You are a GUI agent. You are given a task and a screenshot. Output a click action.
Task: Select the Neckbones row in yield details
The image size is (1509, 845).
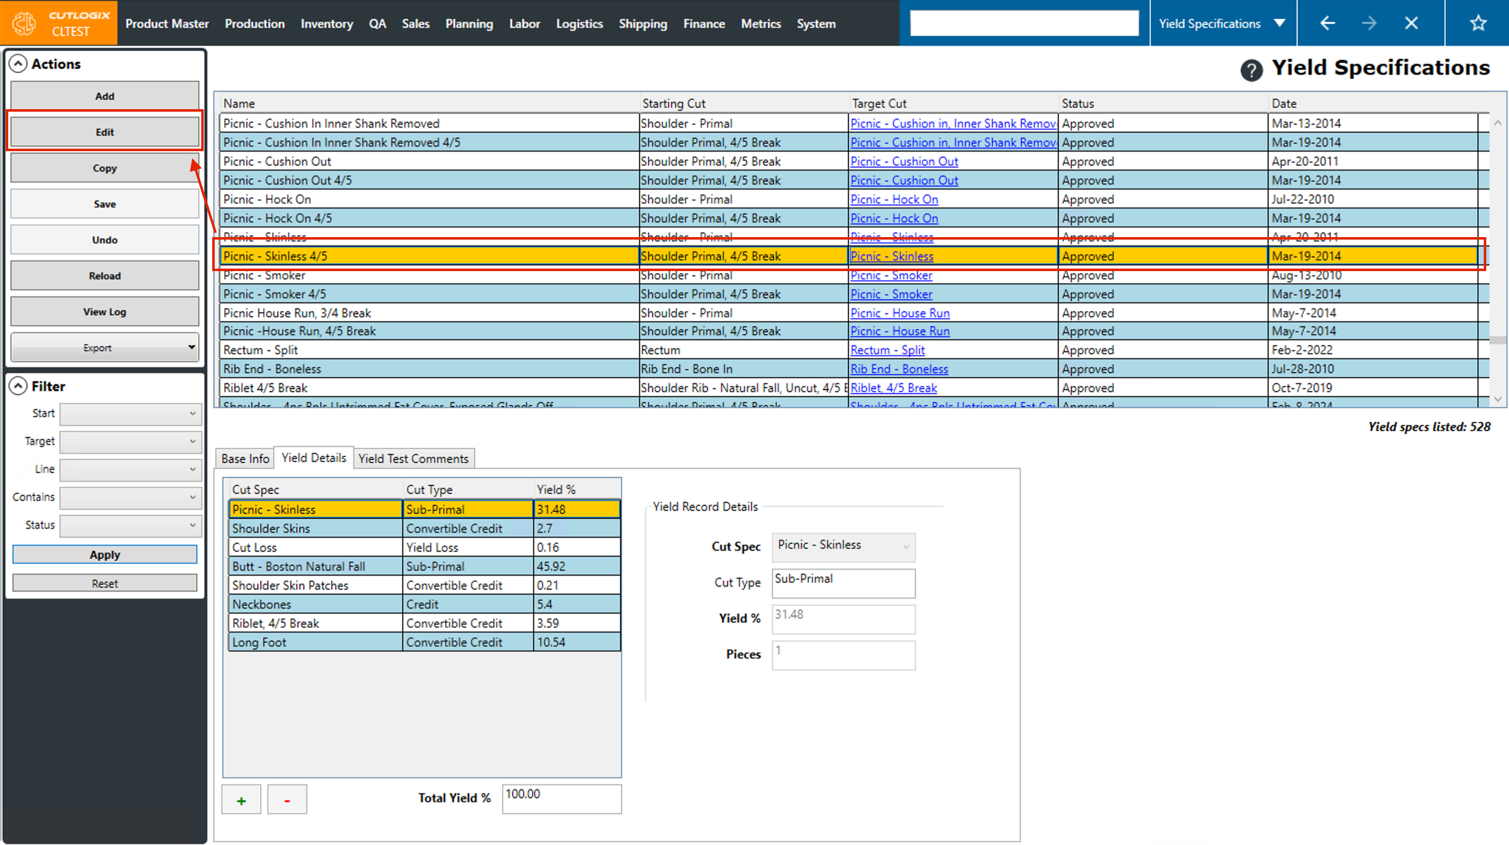pyautogui.click(x=315, y=605)
